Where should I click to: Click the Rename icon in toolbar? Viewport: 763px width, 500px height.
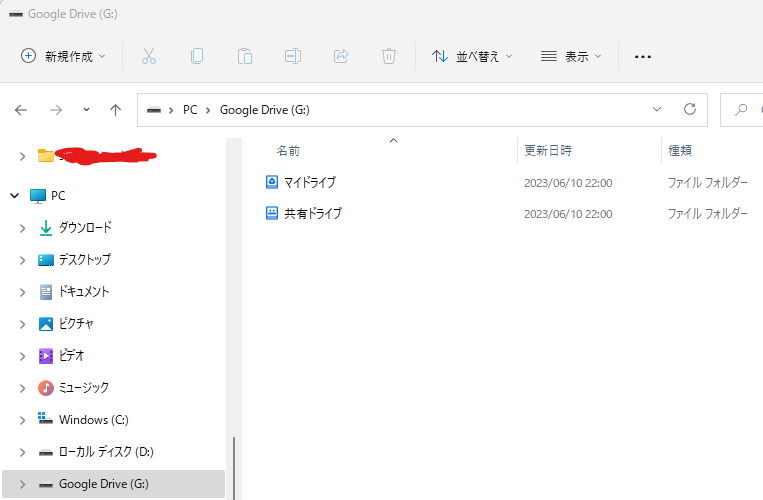(292, 56)
